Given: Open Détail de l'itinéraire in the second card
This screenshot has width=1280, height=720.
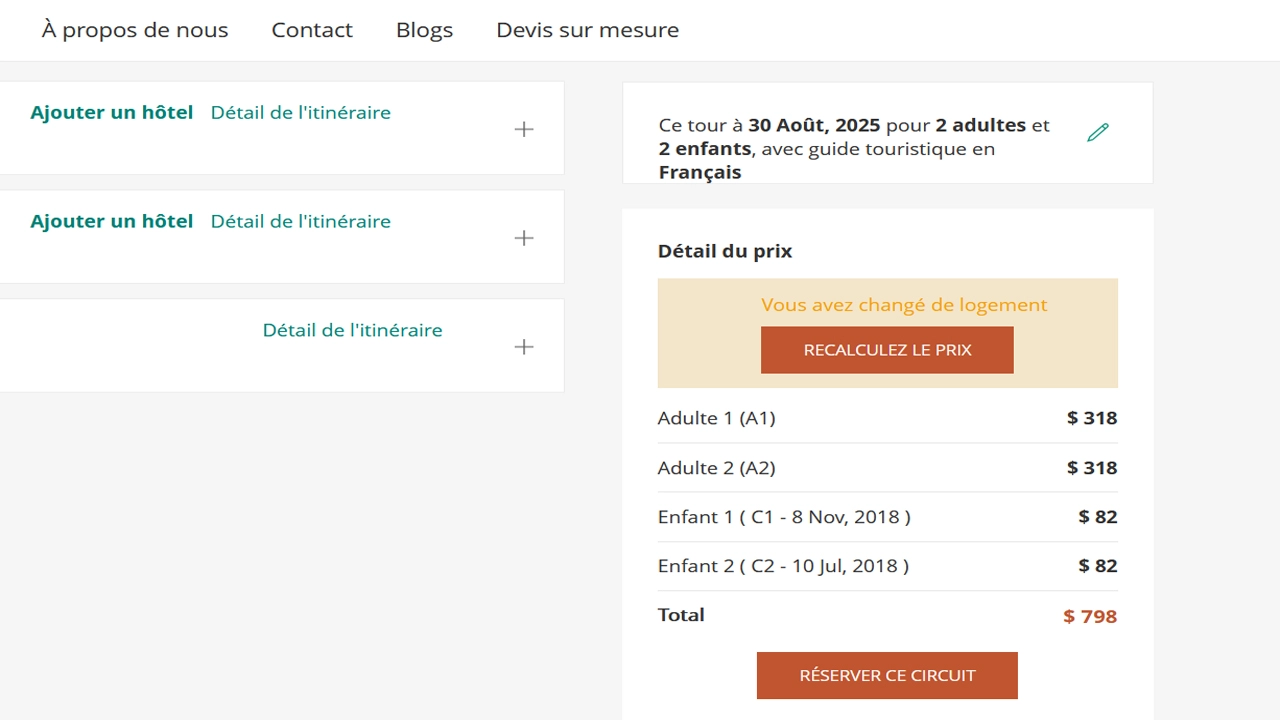Looking at the screenshot, I should 301,221.
